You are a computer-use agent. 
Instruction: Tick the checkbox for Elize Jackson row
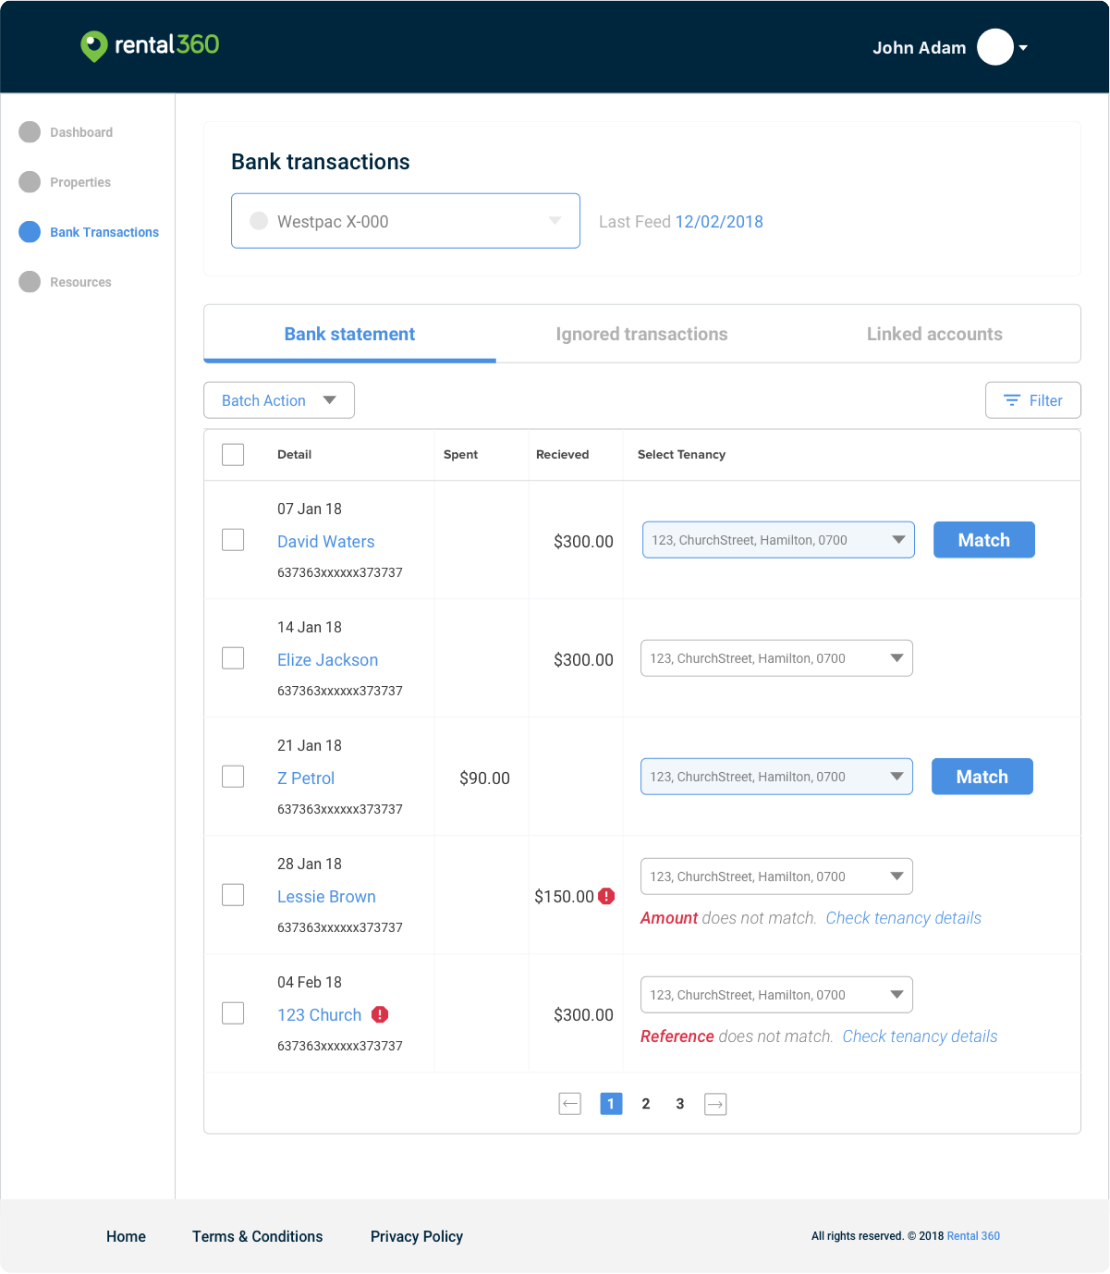pos(233,658)
